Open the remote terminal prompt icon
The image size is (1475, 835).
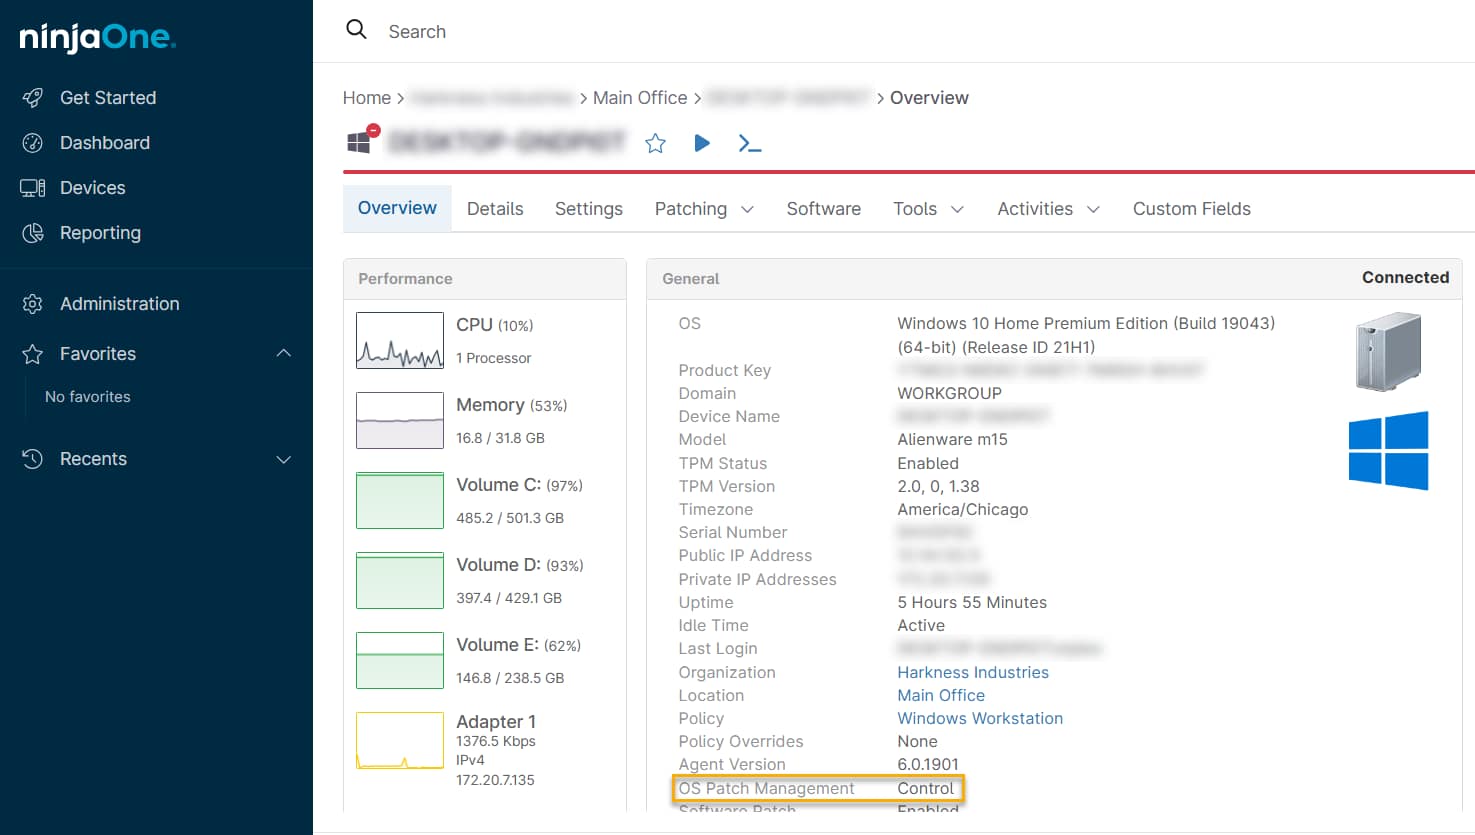coord(750,143)
